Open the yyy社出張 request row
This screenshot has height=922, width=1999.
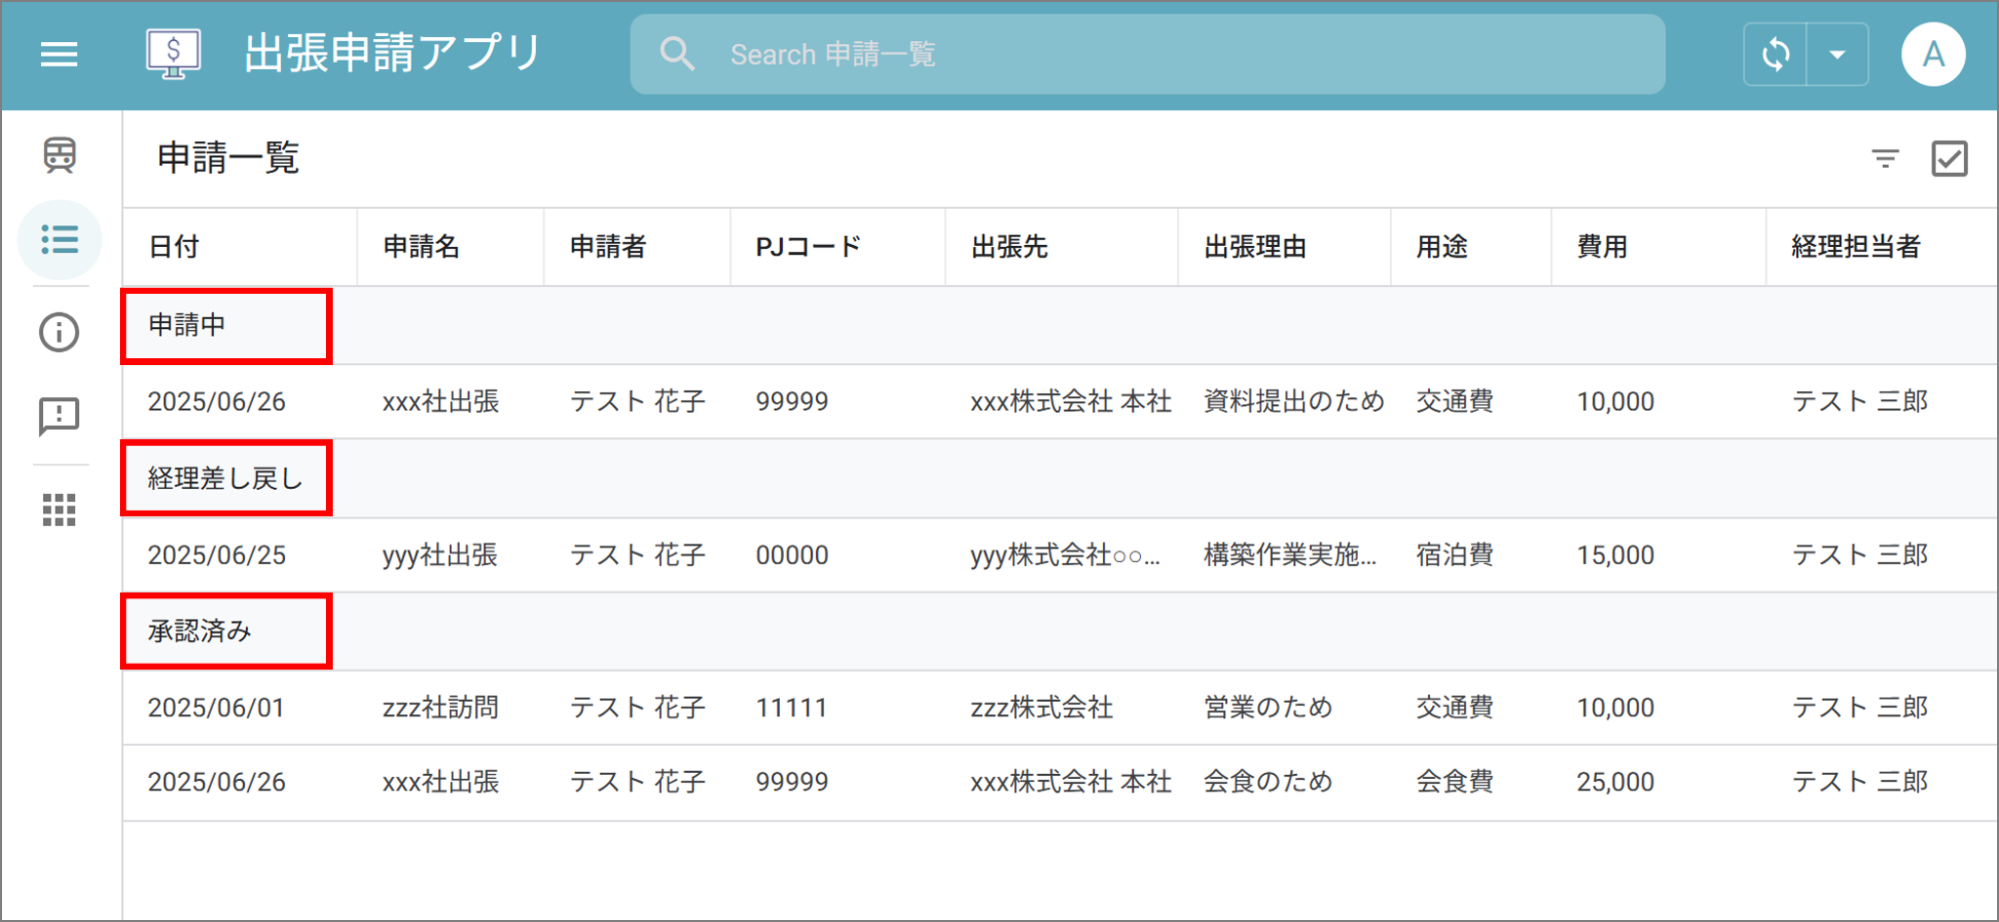(1060, 555)
